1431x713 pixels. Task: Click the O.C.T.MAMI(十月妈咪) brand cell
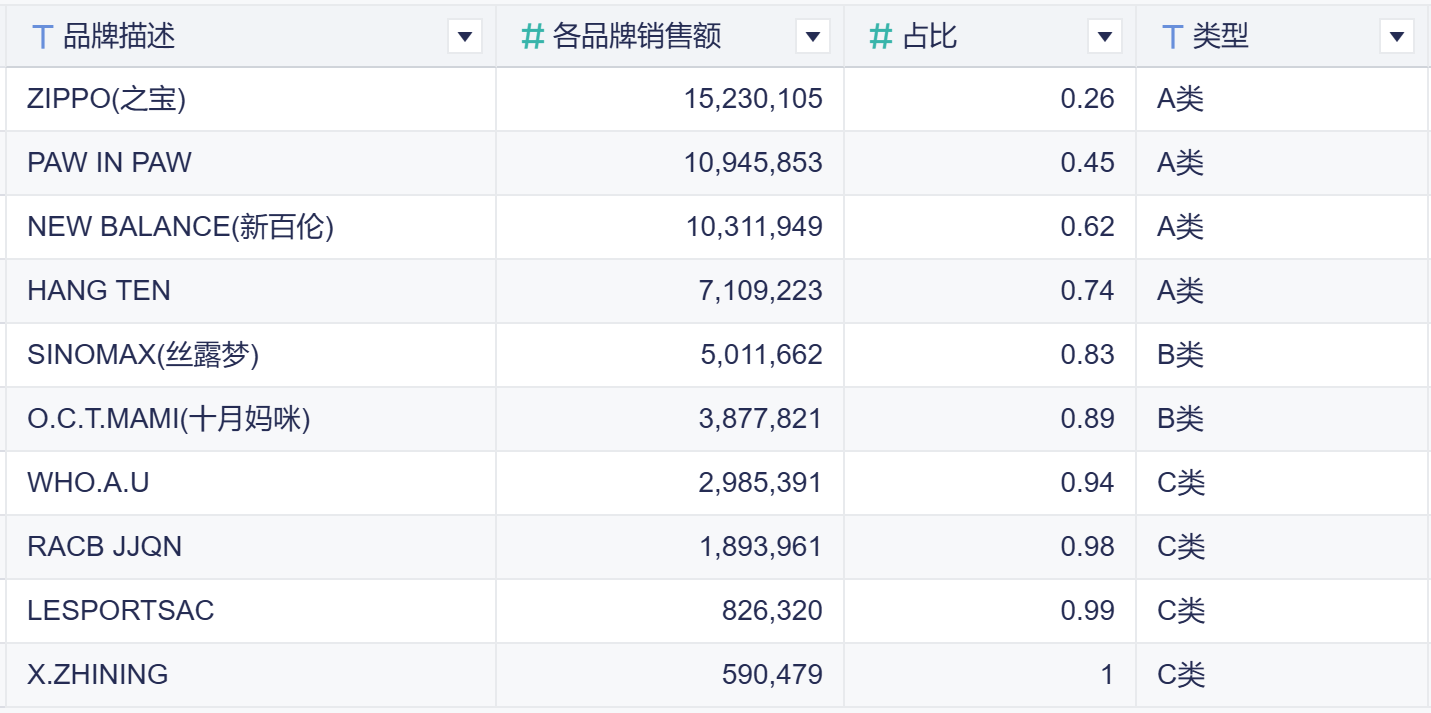[251, 419]
